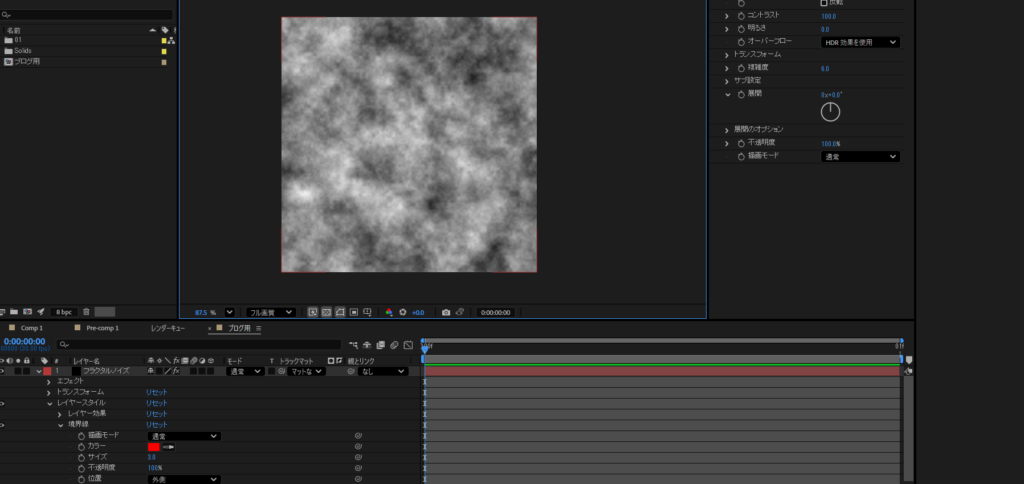This screenshot has width=1024, height=484.
Task: Click stopwatch icon beside 複雑度
Action: [741, 68]
